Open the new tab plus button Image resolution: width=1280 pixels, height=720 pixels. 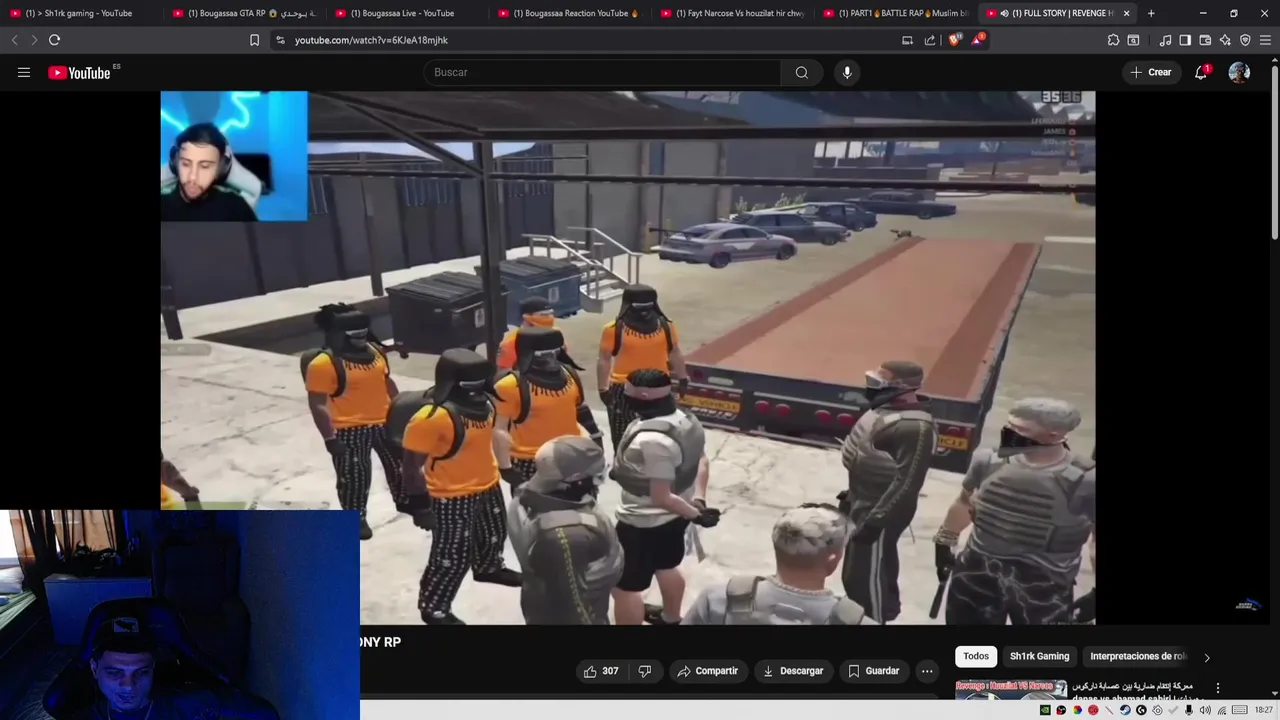(1151, 13)
